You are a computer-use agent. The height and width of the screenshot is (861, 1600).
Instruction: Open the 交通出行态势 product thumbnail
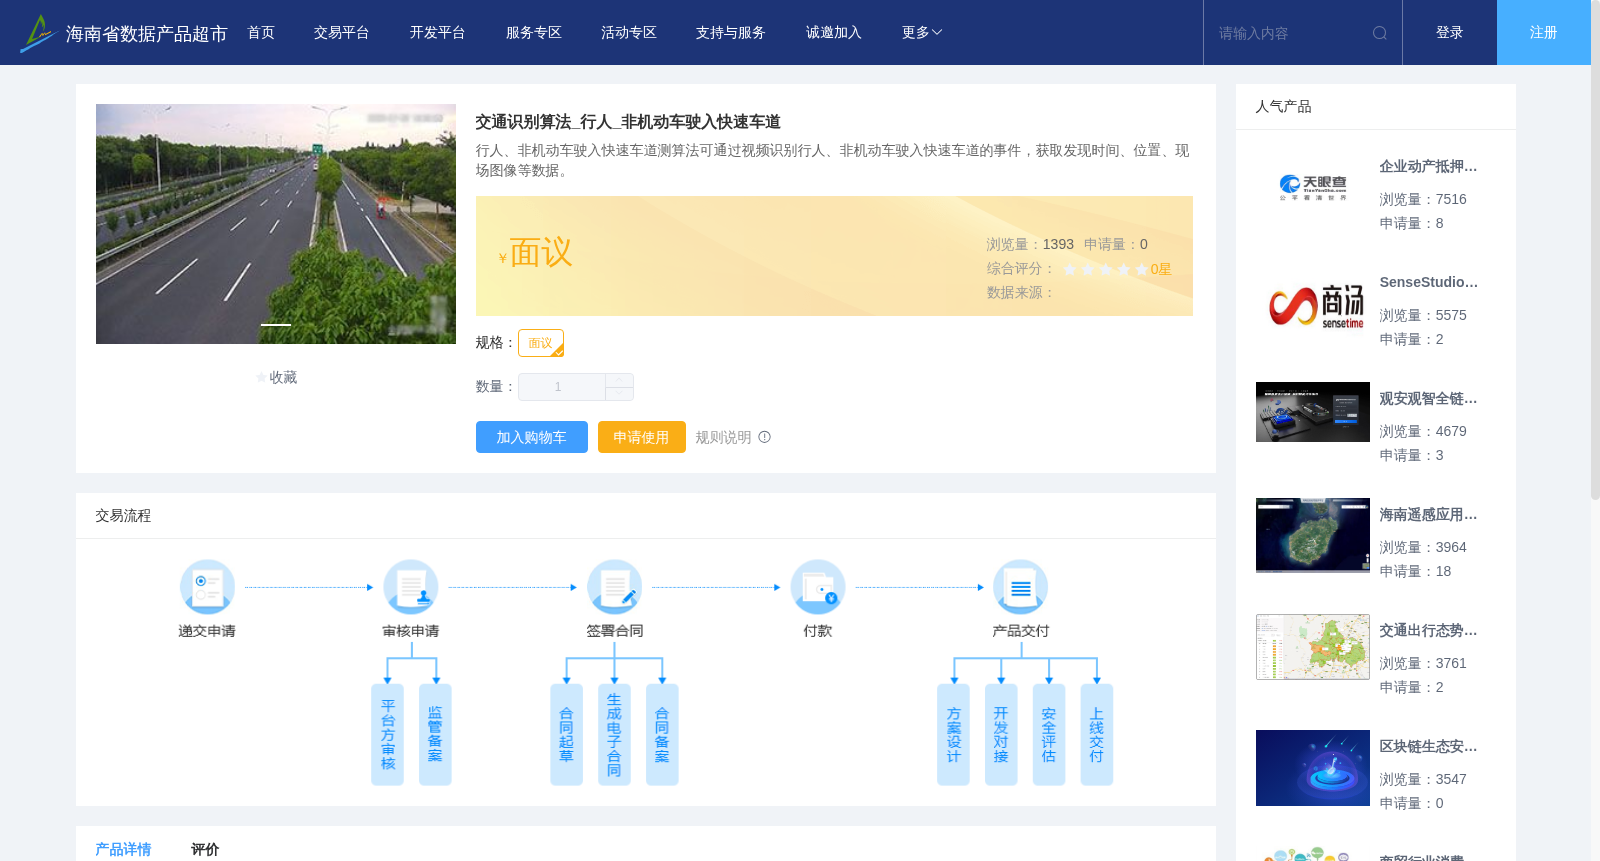[1313, 647]
